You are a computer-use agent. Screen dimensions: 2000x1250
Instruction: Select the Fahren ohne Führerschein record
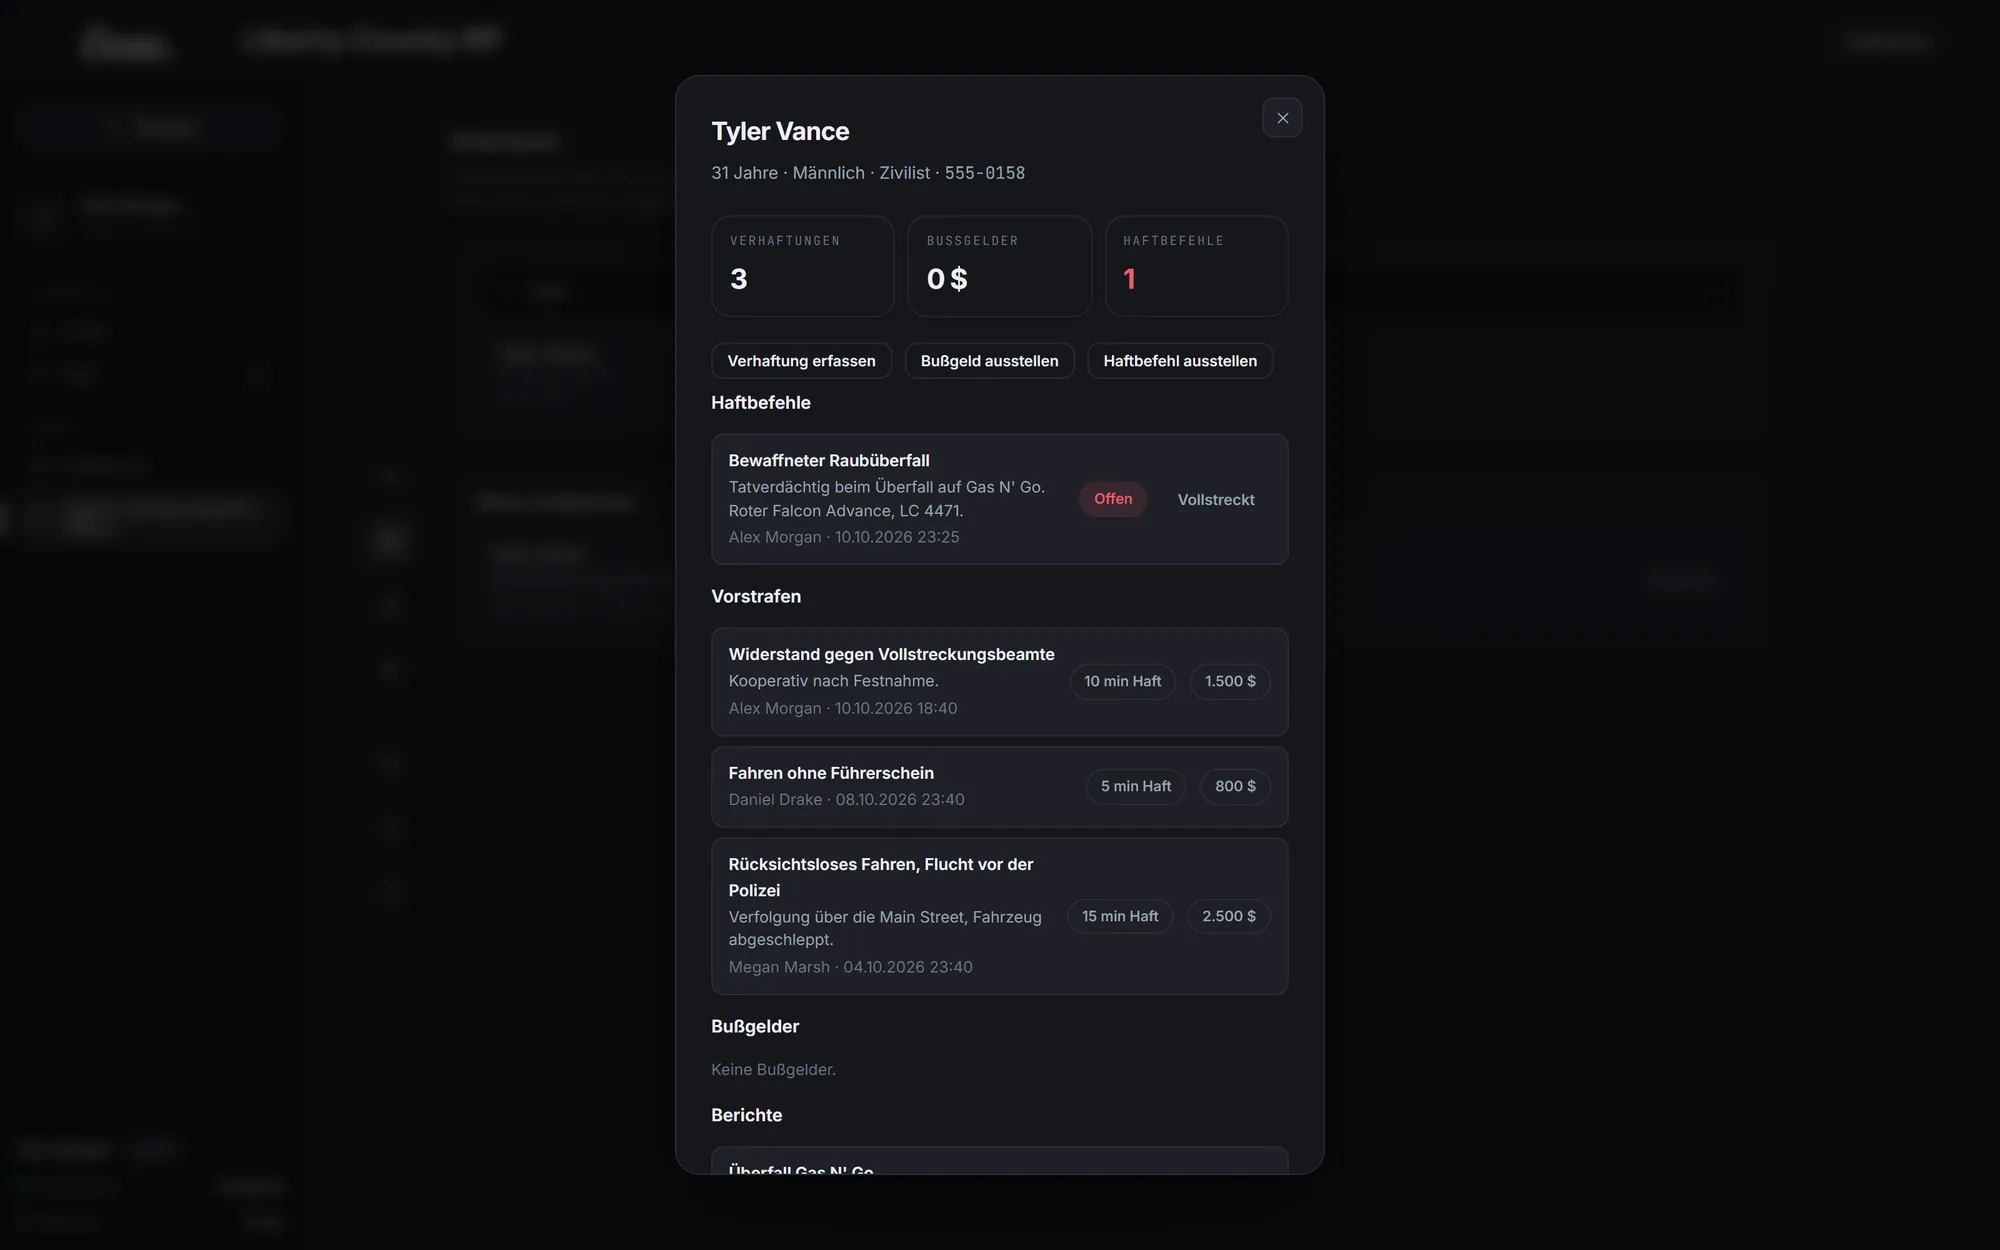[999, 787]
